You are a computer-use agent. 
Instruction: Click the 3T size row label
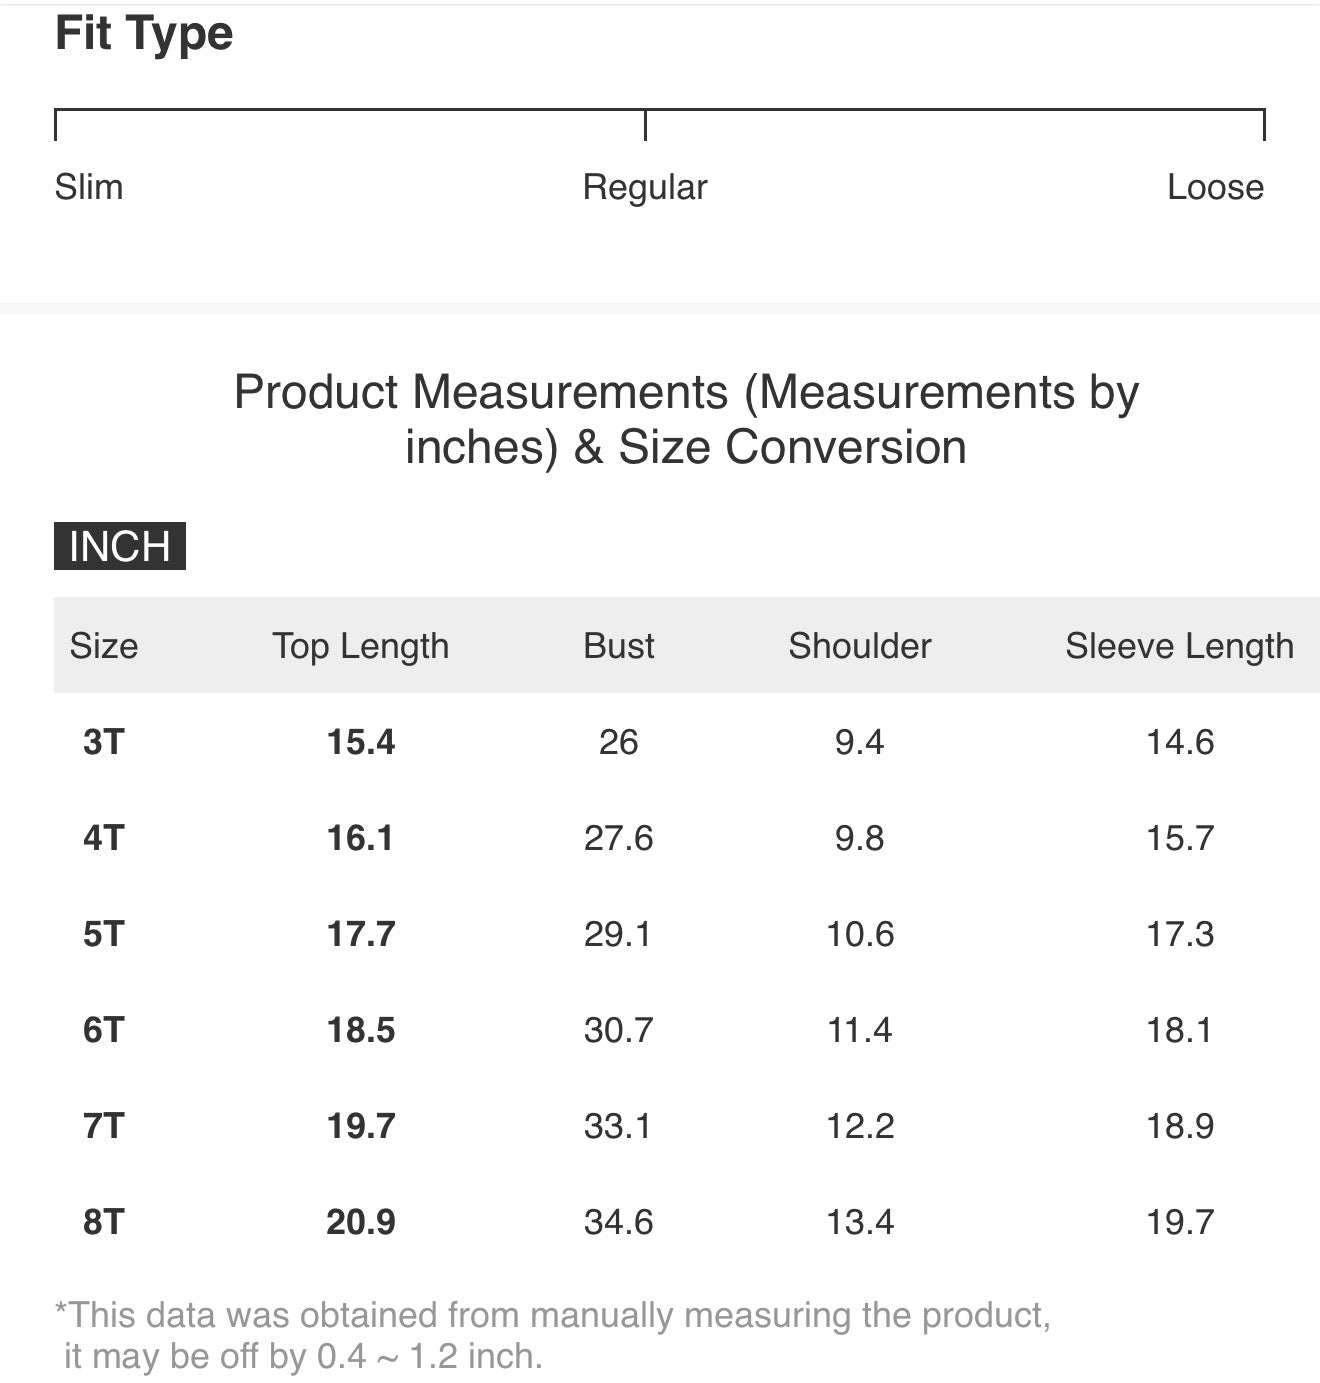tap(104, 742)
